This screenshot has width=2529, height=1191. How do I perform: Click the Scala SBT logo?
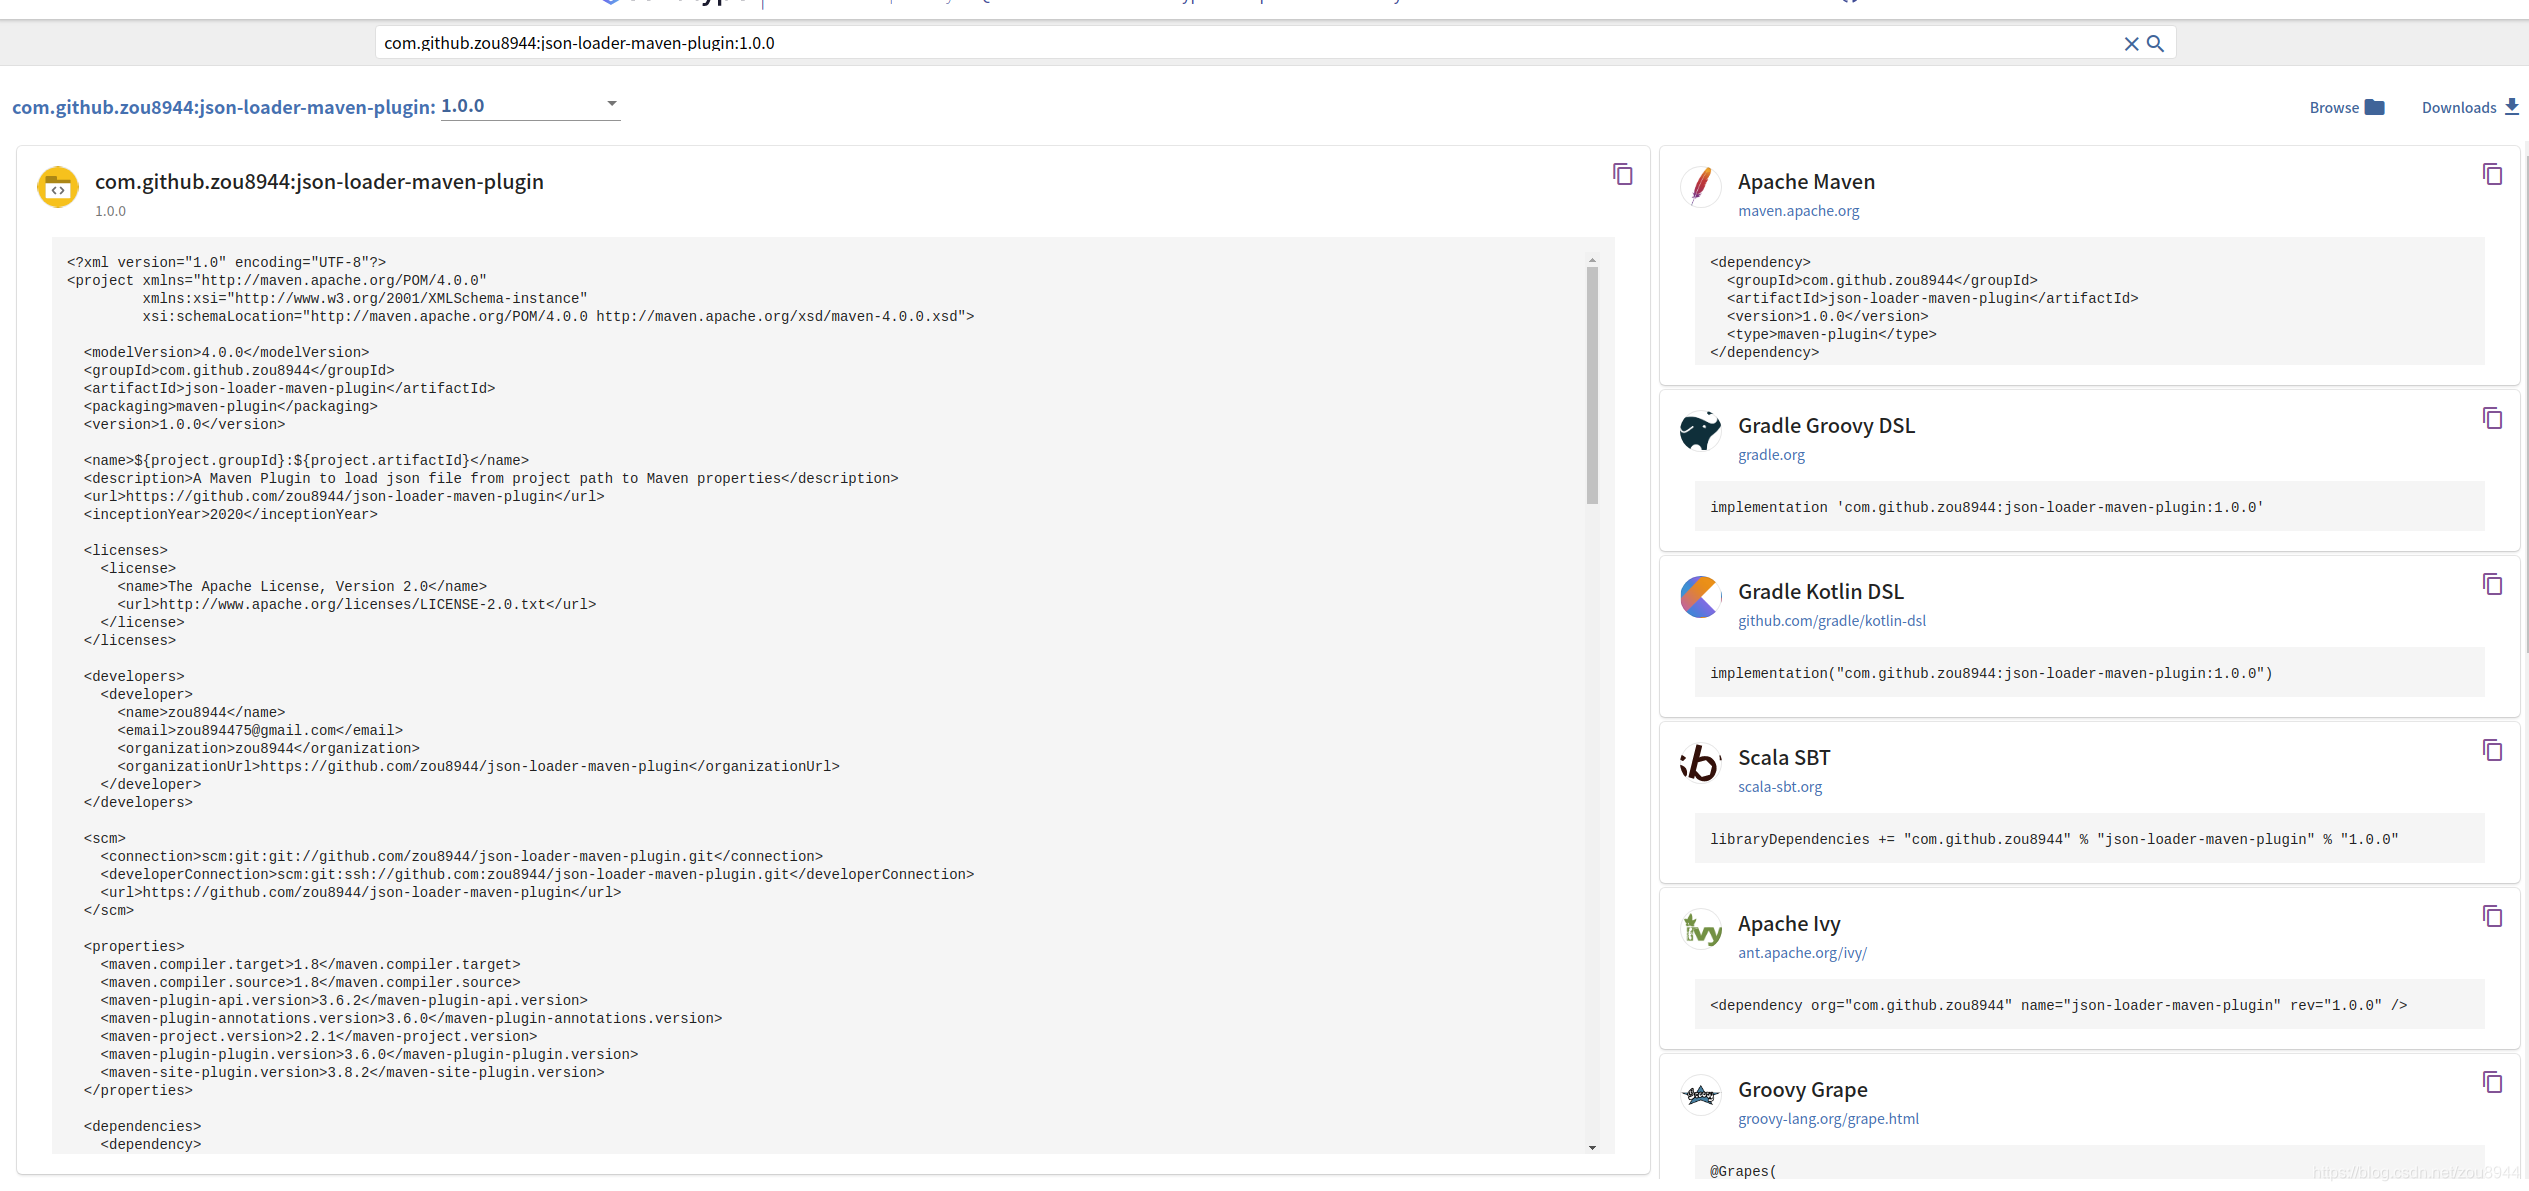1700,763
